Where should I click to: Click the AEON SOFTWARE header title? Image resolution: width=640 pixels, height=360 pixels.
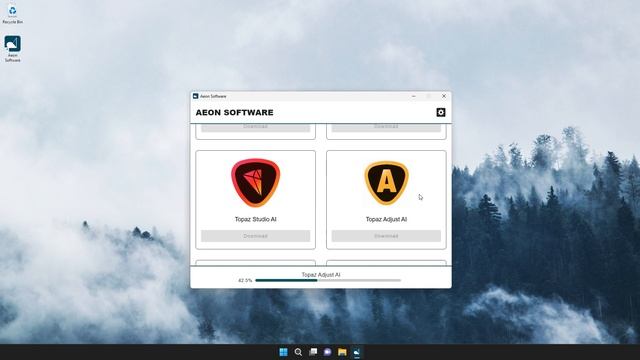(x=235, y=112)
